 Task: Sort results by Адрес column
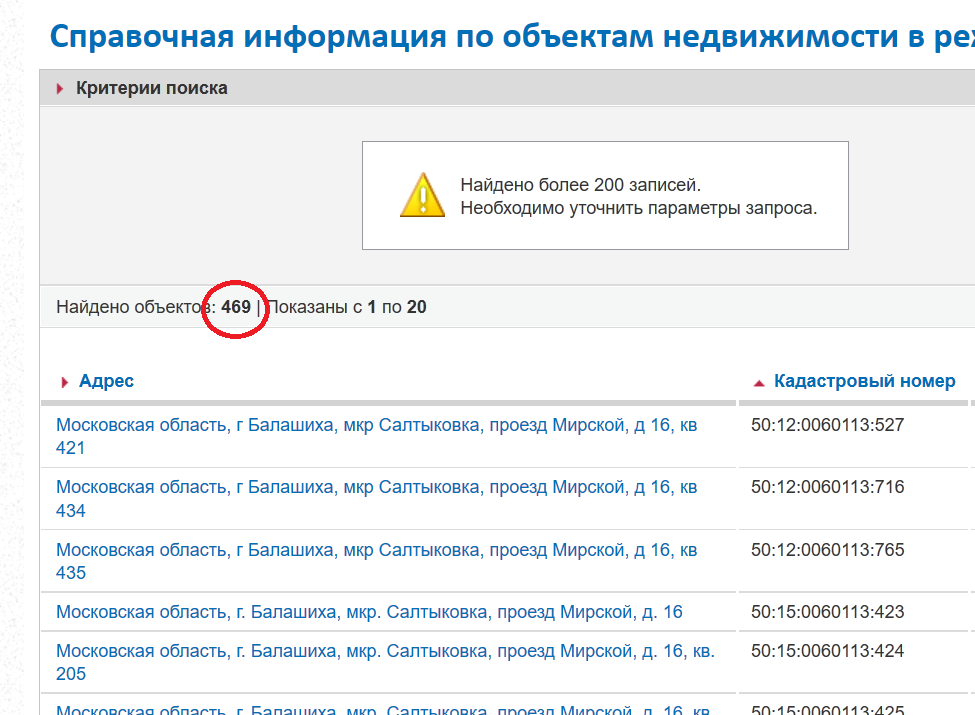pyautogui.click(x=106, y=381)
